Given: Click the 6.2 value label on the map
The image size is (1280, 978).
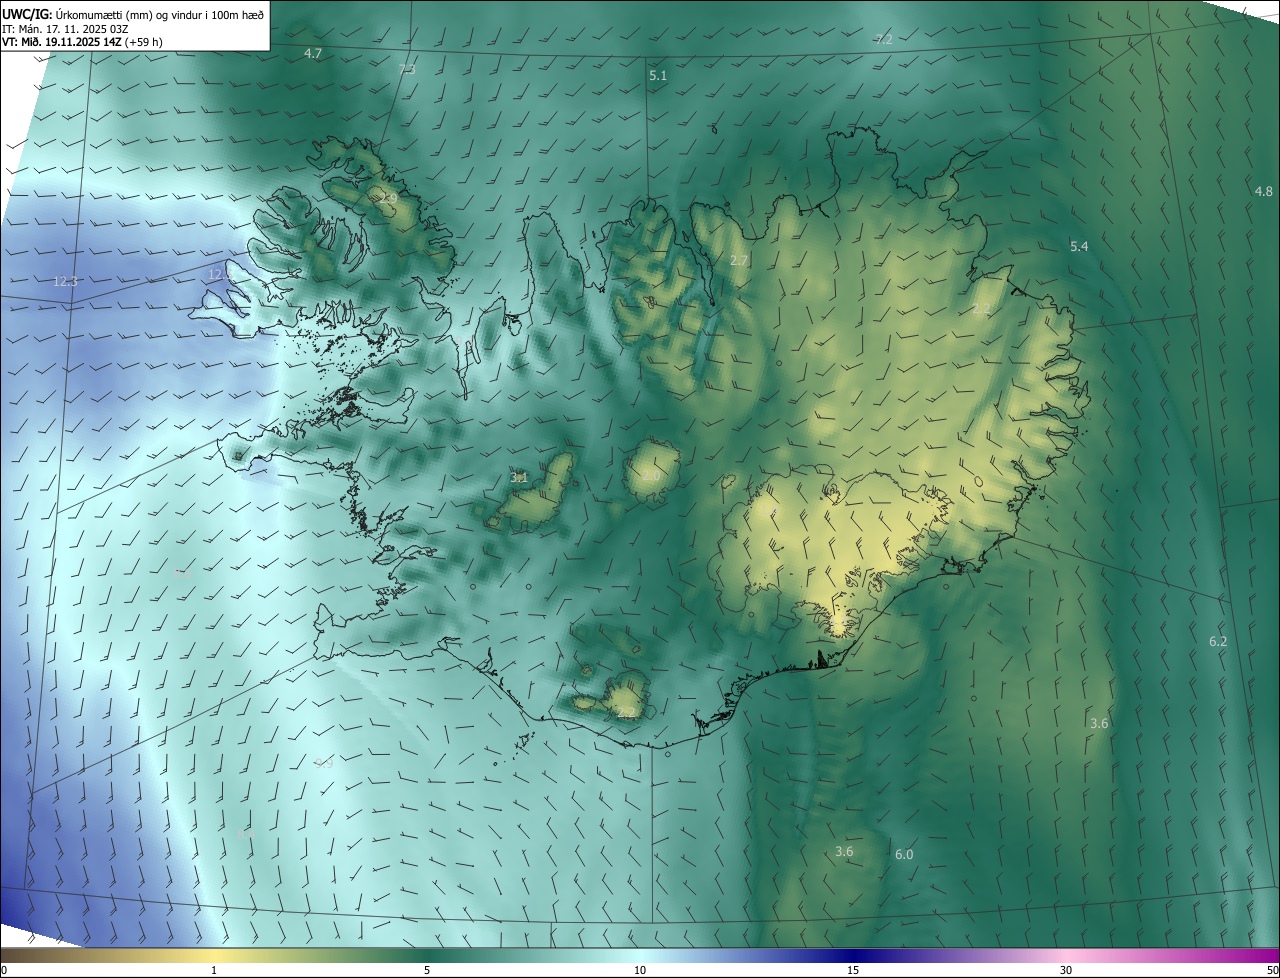Looking at the screenshot, I should [x=1218, y=641].
